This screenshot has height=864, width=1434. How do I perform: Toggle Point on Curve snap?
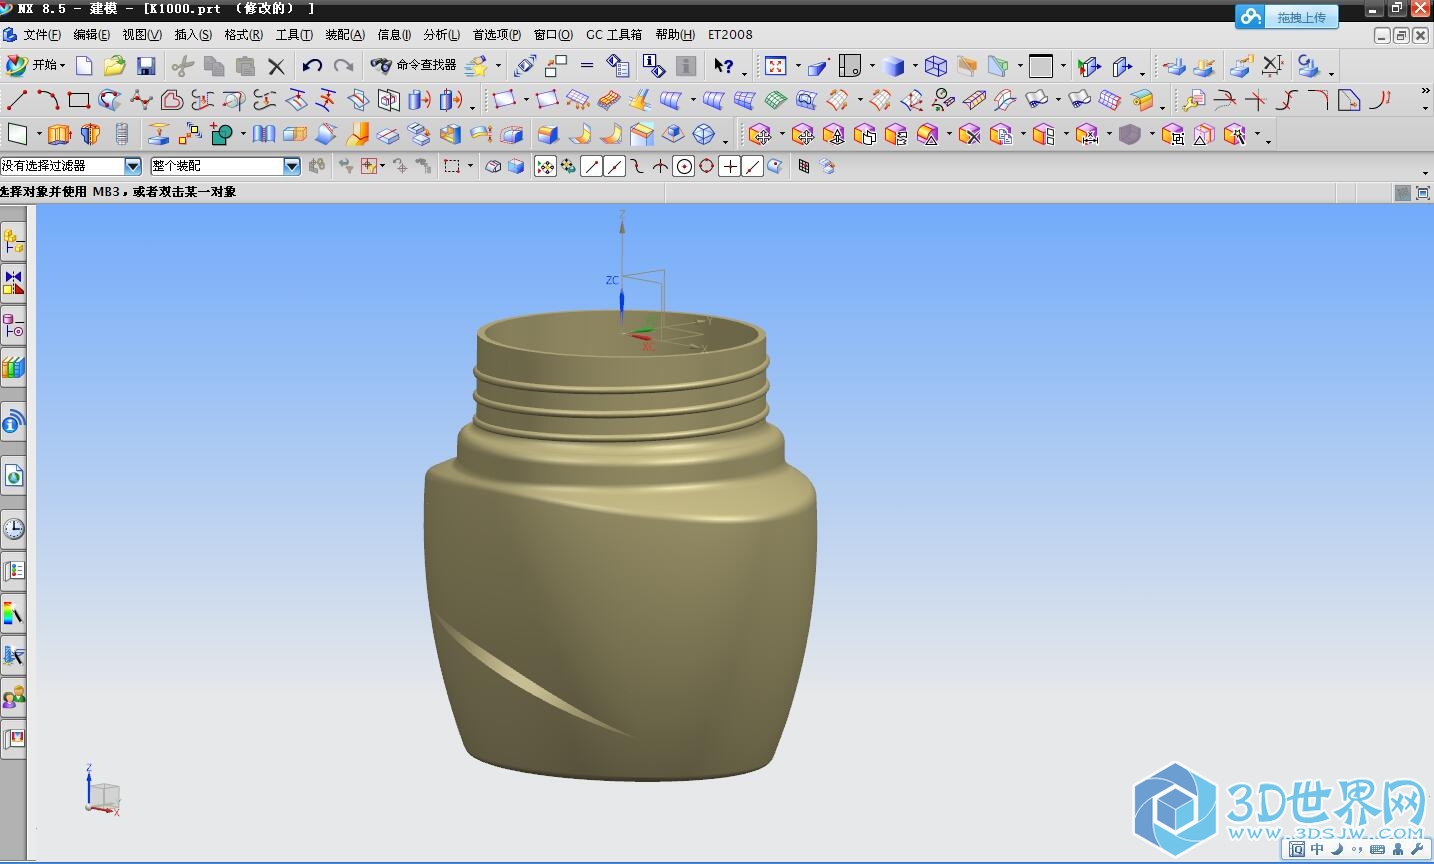753,167
